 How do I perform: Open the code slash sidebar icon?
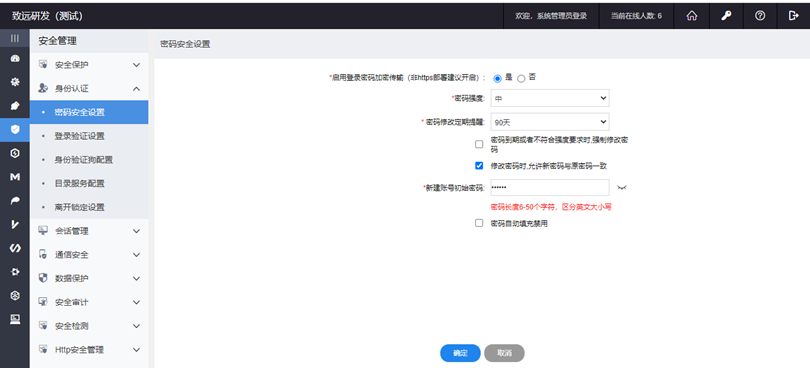[15, 248]
